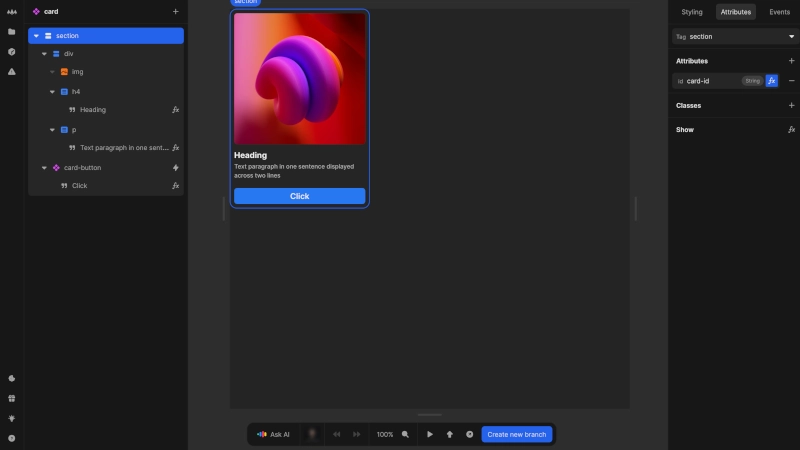Click the zoom magnifier icon
Image resolution: width=800 pixels, height=450 pixels.
[x=405, y=434]
